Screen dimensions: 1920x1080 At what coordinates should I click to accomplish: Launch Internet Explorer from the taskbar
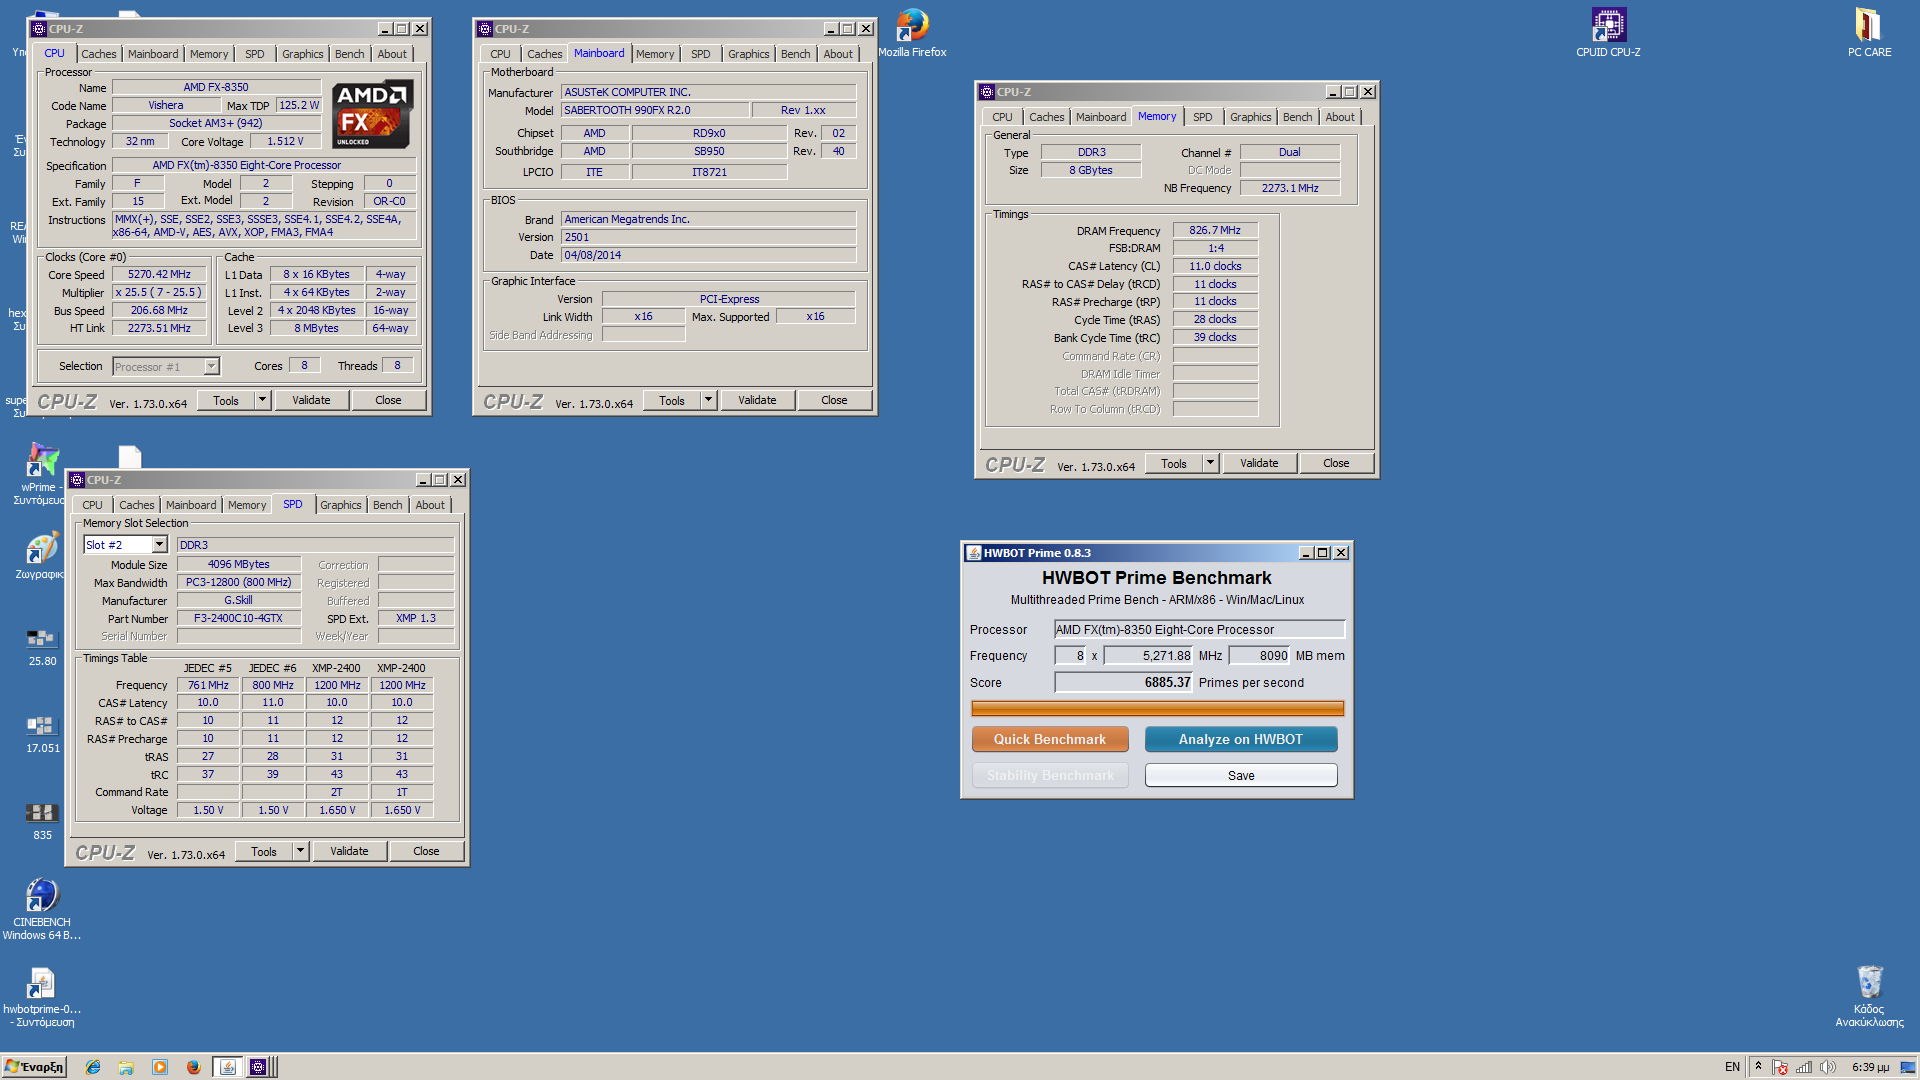[x=93, y=1067]
